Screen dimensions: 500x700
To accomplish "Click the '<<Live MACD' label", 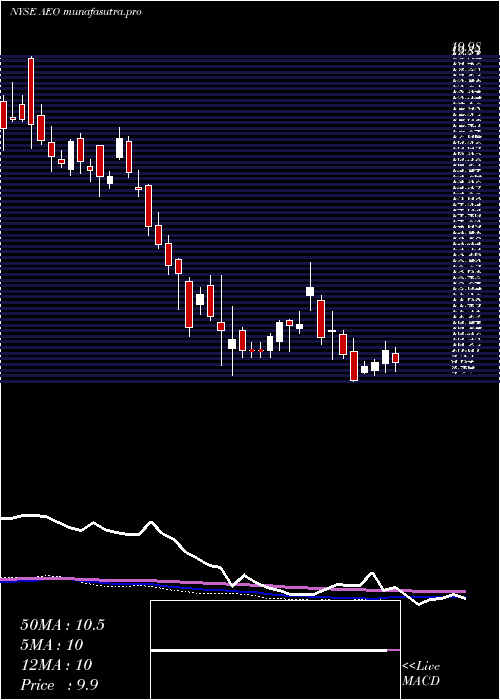I will 421,674.
